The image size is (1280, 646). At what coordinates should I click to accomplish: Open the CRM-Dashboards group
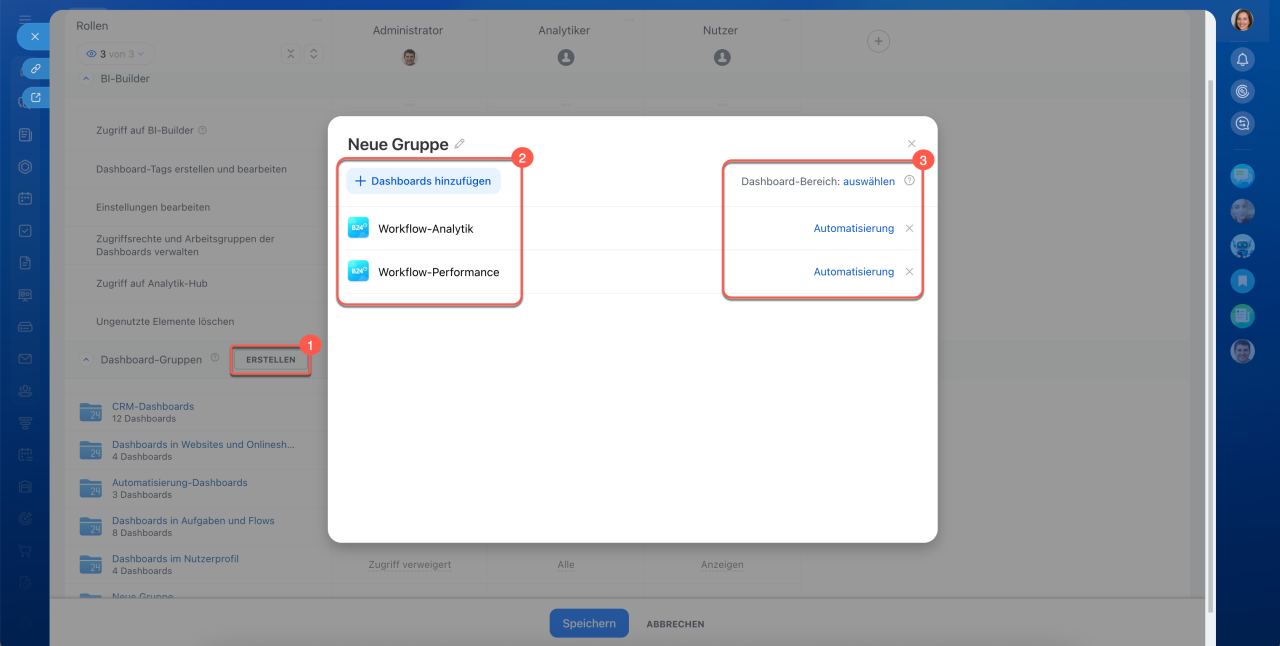tap(153, 407)
